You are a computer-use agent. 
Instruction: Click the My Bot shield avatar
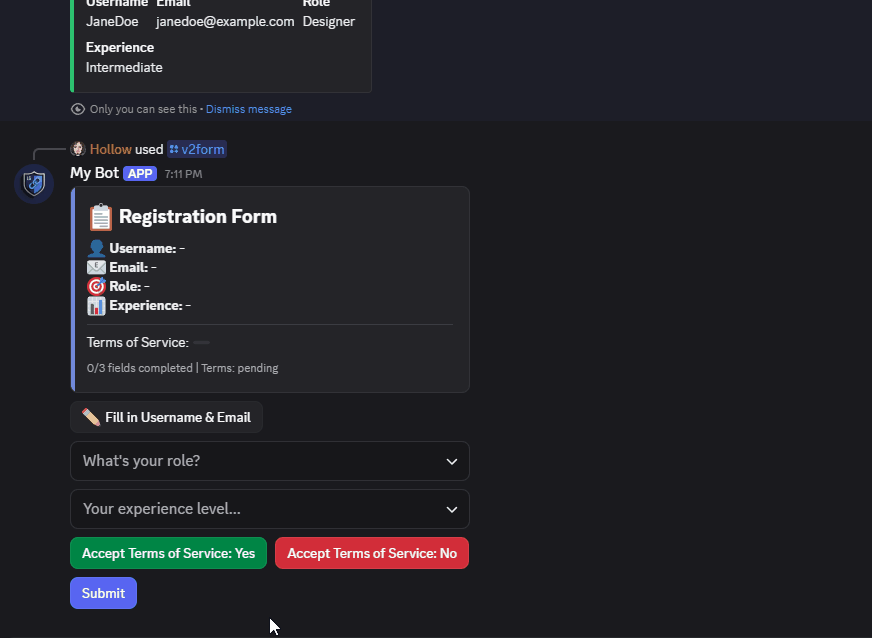click(34, 184)
